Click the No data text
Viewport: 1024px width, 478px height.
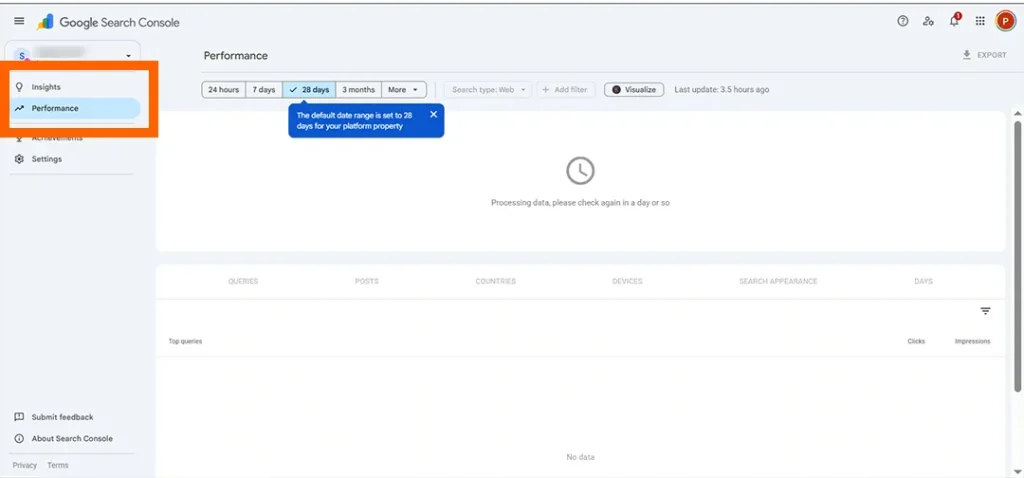[581, 457]
